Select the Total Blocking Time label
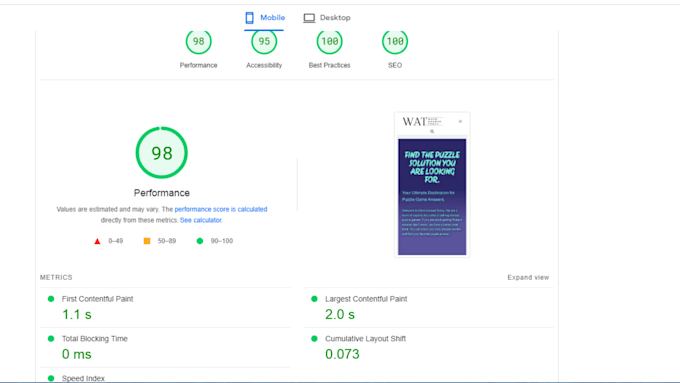 click(95, 339)
